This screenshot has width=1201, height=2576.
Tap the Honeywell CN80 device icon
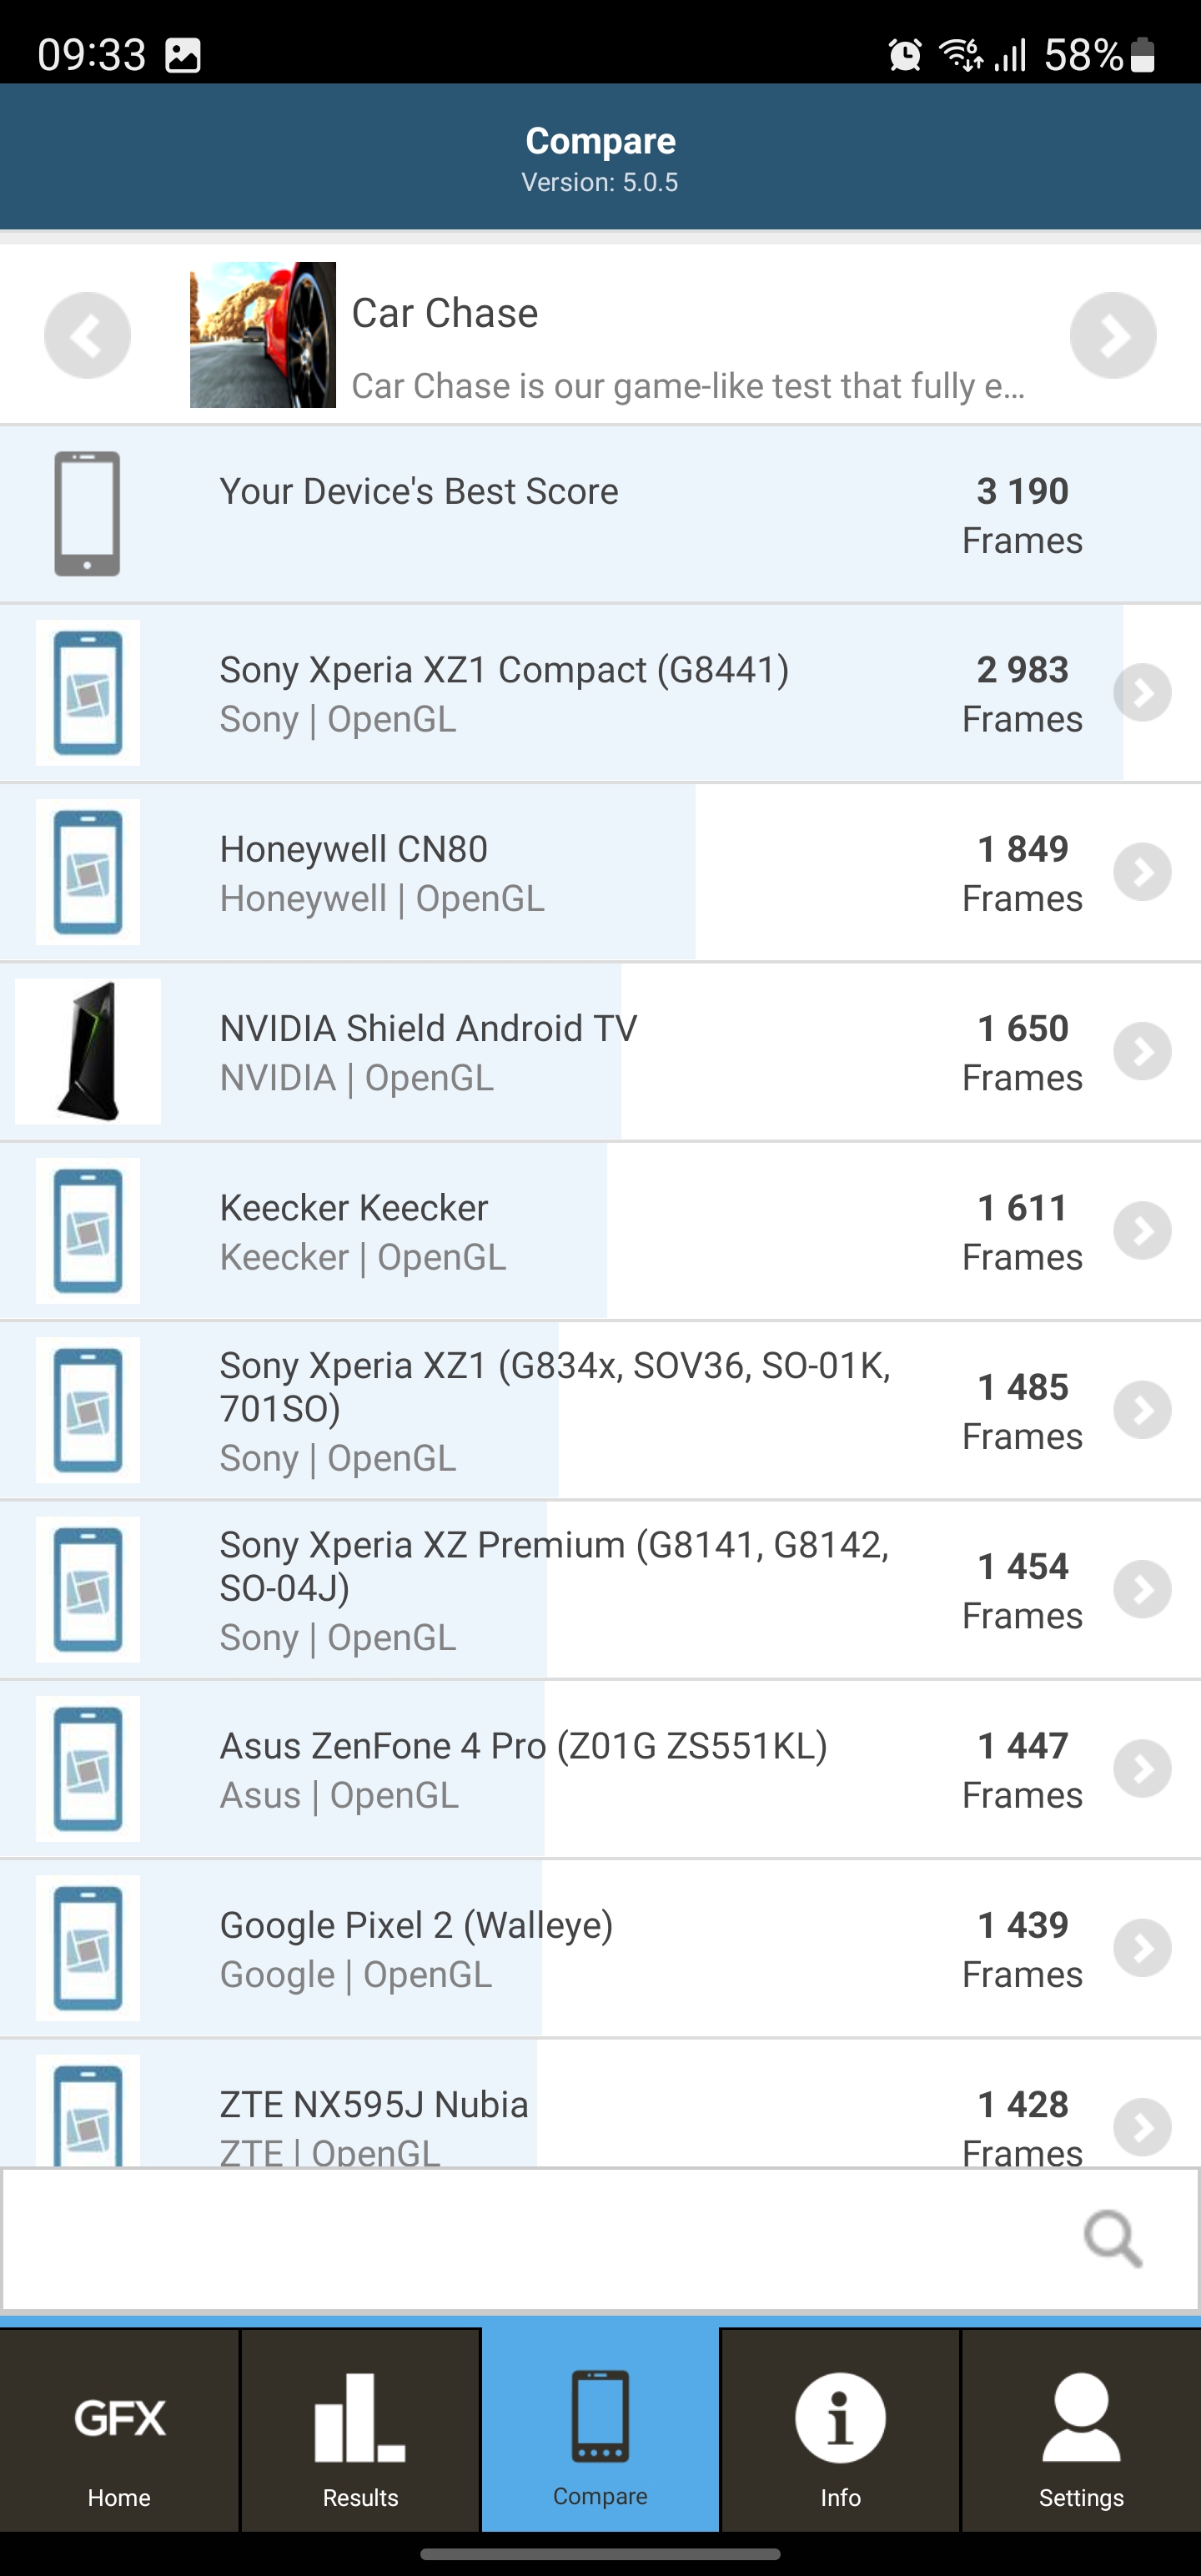[x=88, y=872]
